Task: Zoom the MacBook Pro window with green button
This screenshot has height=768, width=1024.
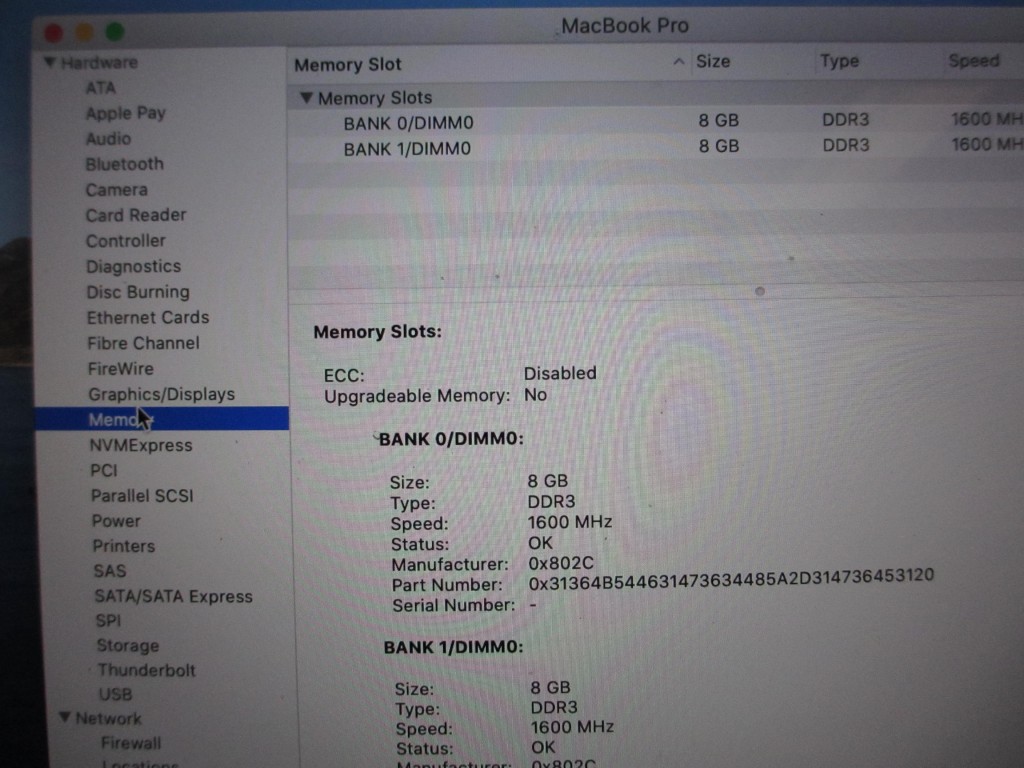Action: pos(115,31)
